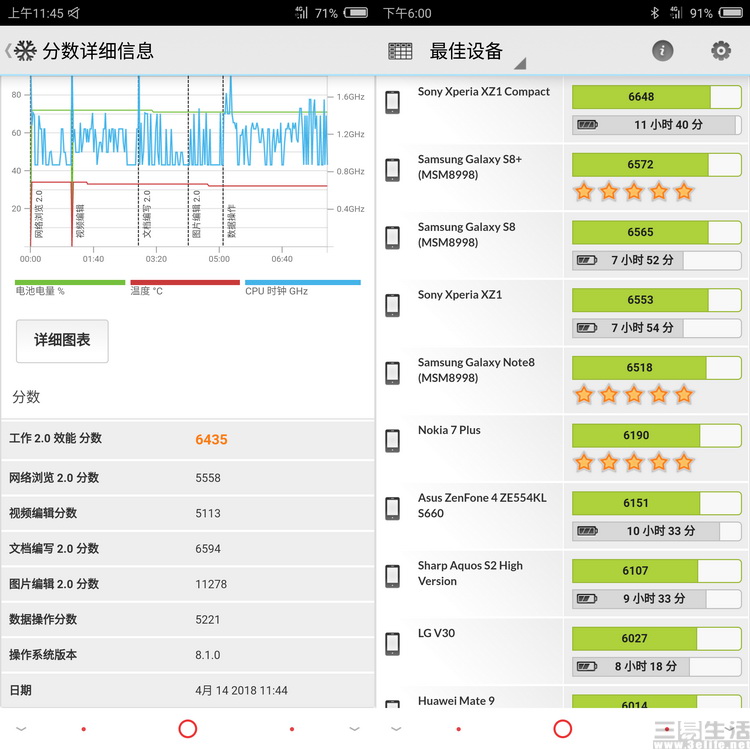Tap the Asus ZenFone 4 phone icon
The width and height of the screenshot is (750, 750).
point(393,508)
